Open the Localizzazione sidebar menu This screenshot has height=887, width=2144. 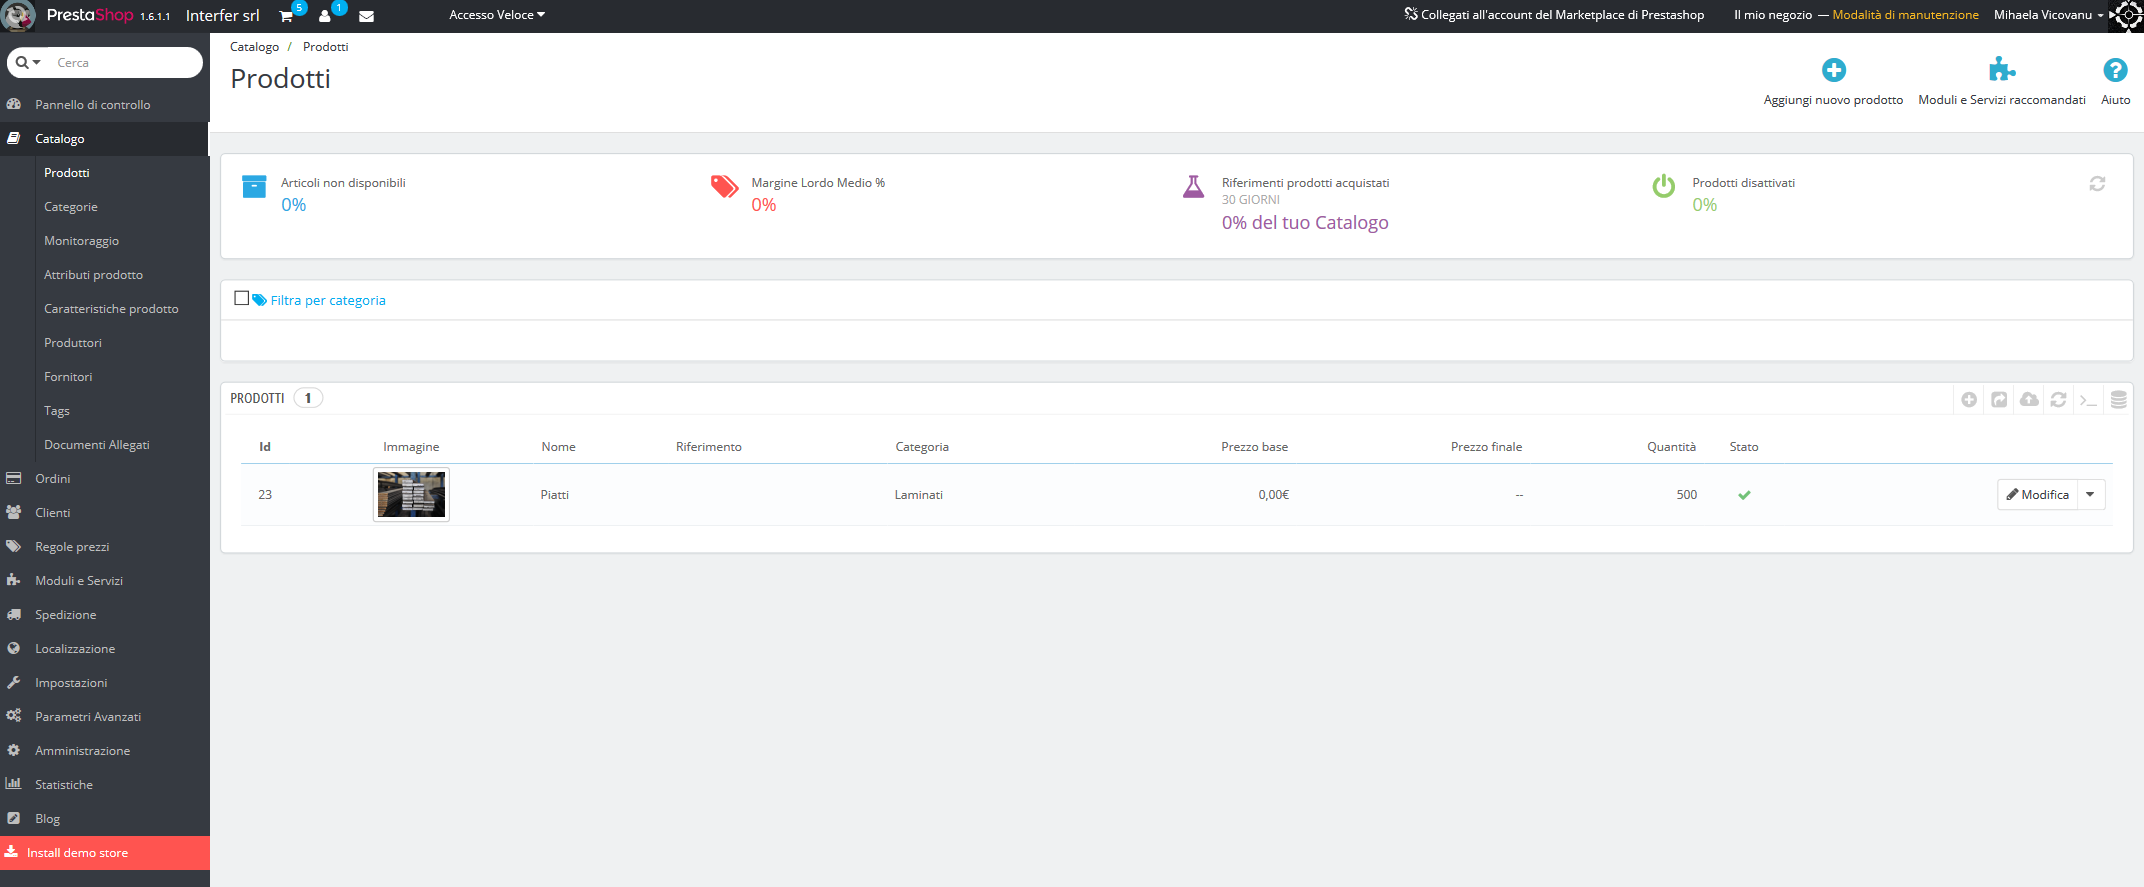[105, 649]
